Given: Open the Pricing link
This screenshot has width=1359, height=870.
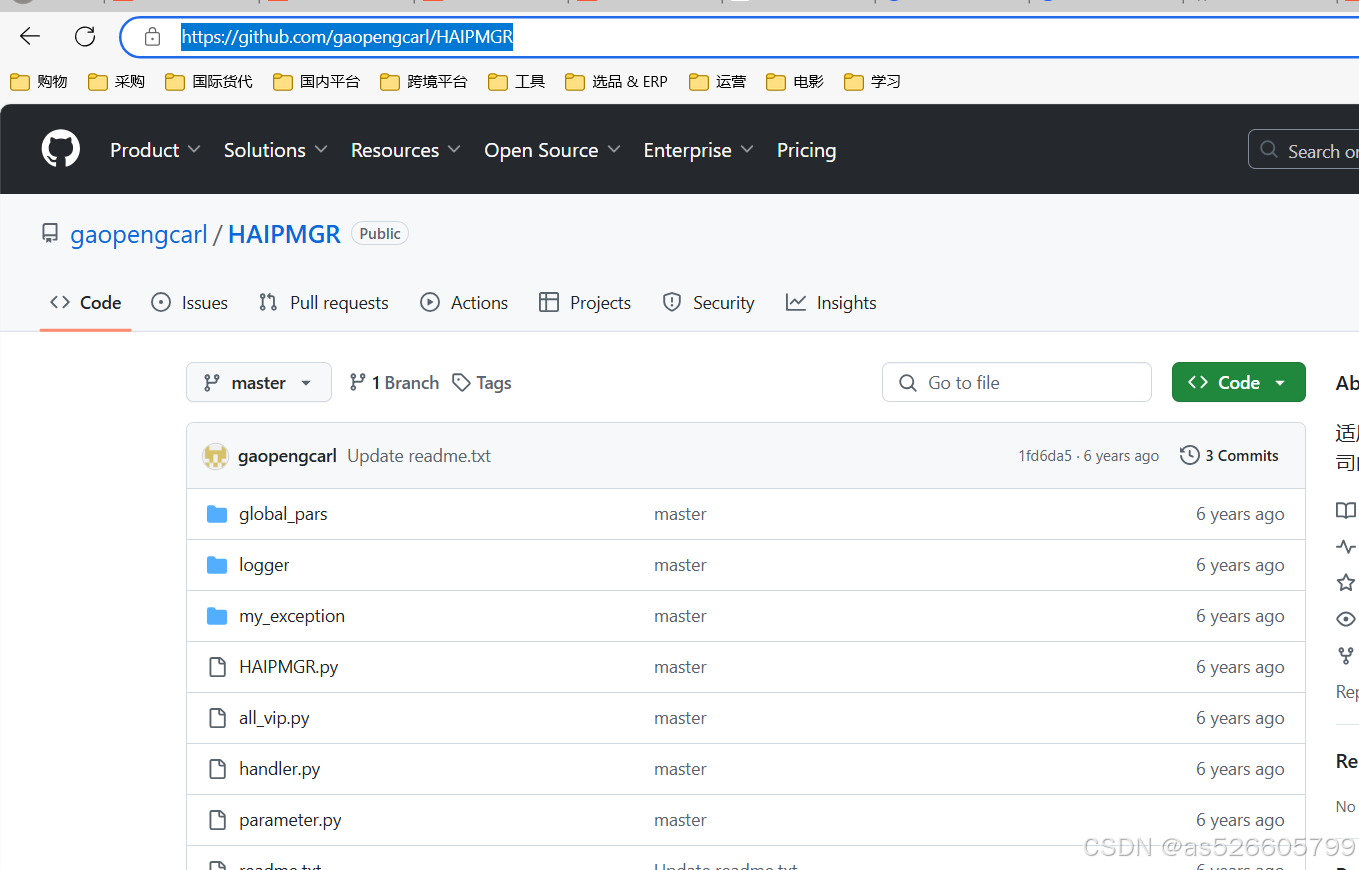Looking at the screenshot, I should (x=806, y=150).
